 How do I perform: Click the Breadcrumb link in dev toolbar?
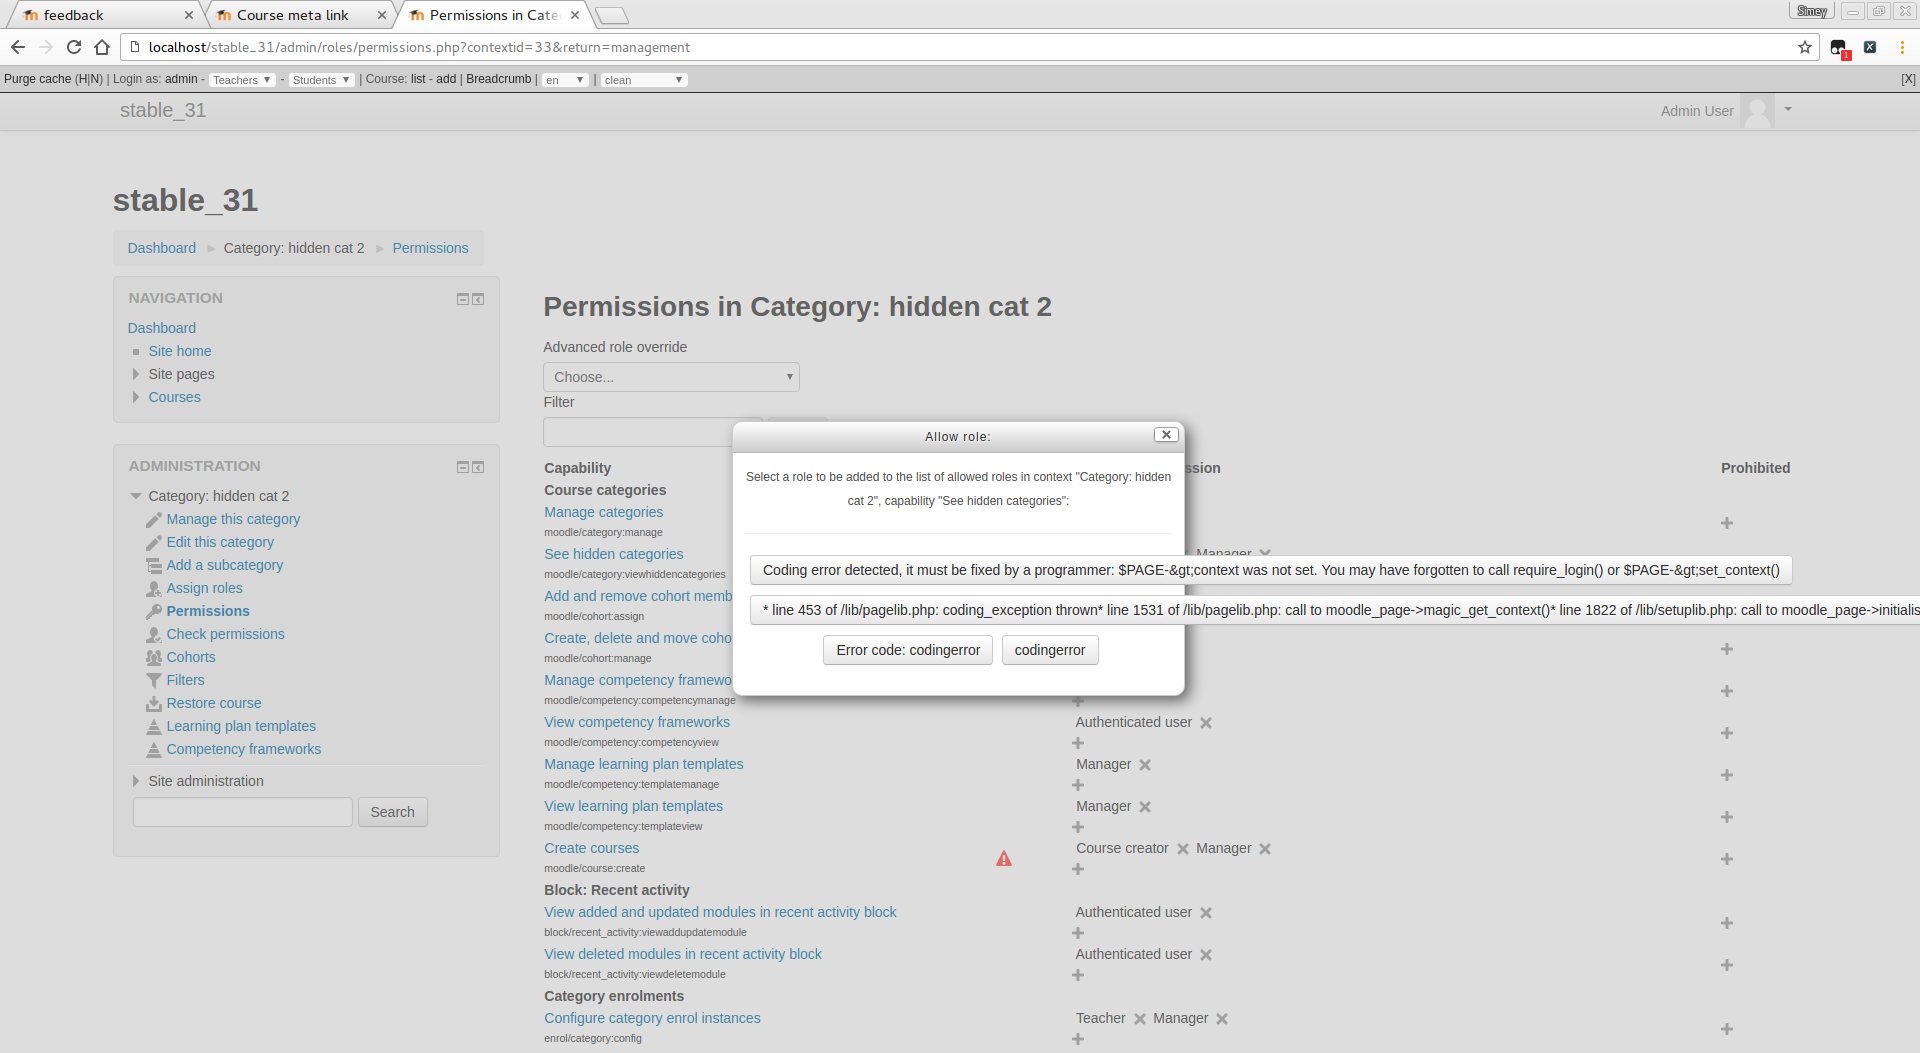point(499,79)
